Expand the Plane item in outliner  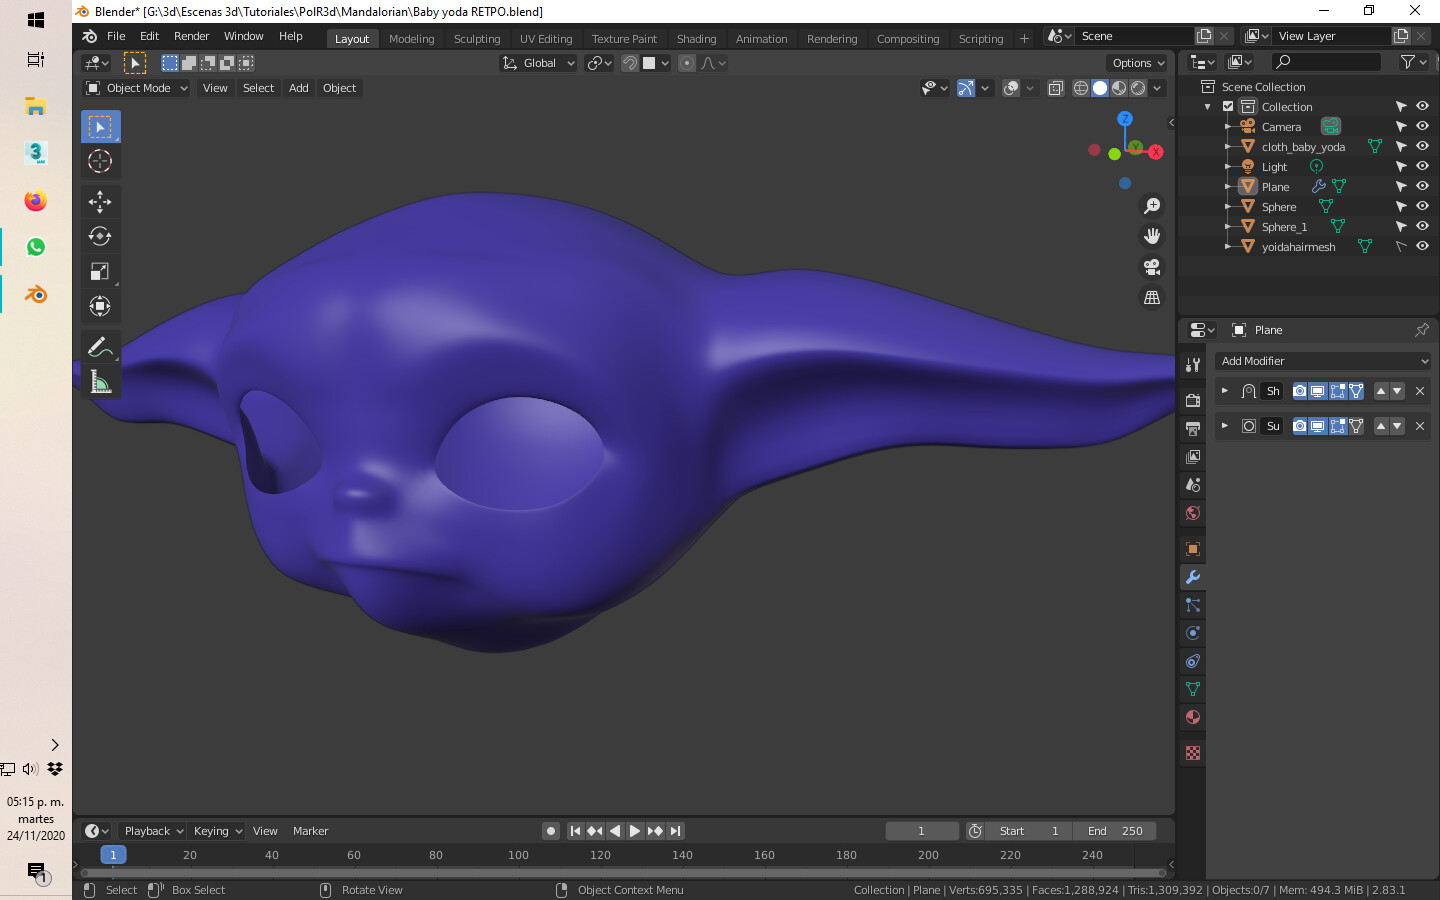tap(1228, 186)
